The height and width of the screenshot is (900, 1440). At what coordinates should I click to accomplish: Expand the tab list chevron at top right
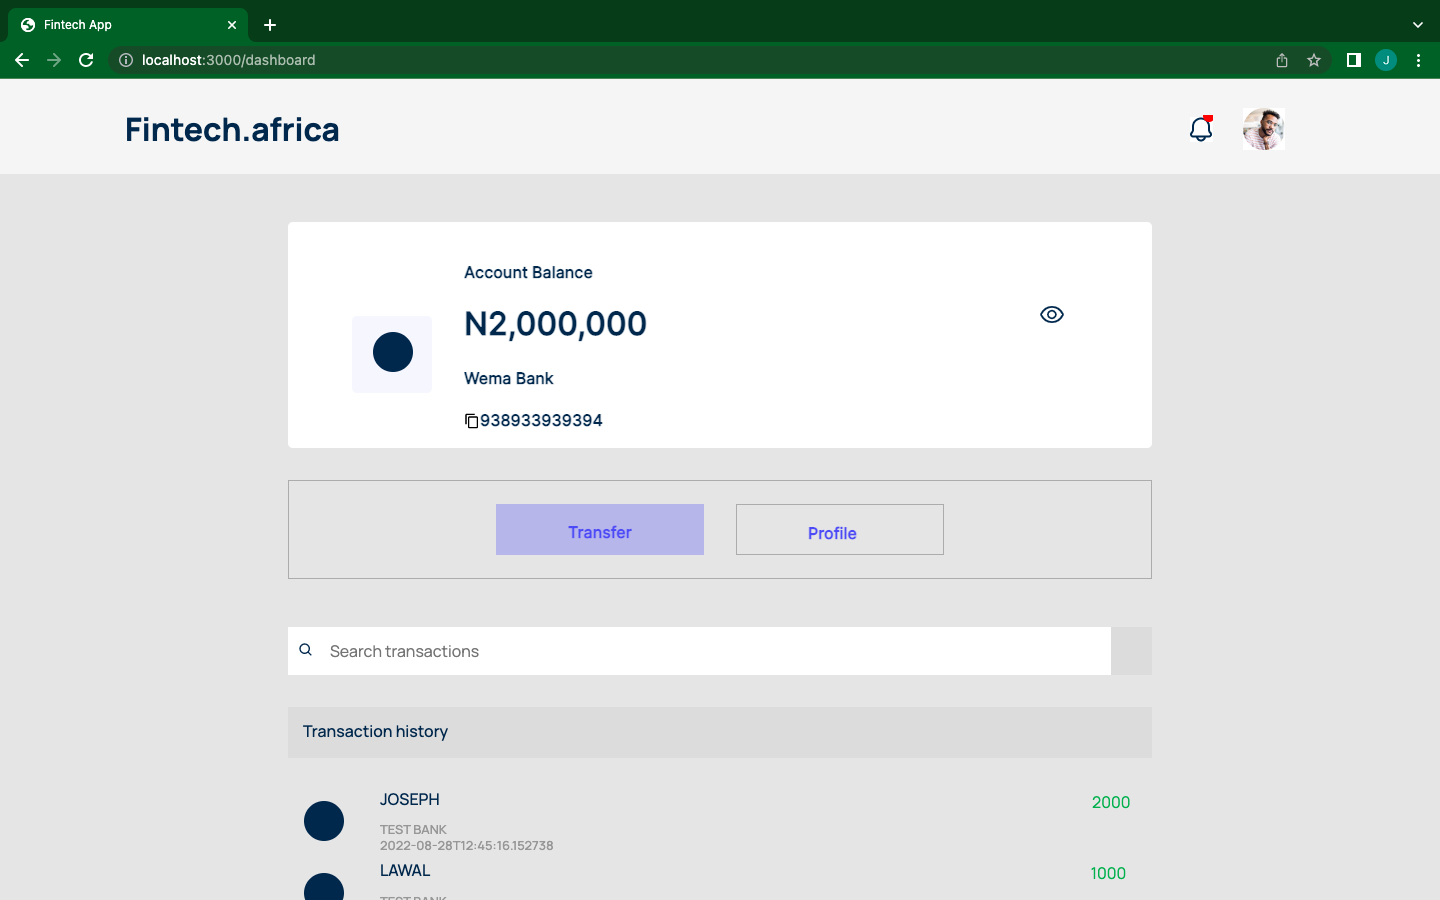(1417, 24)
